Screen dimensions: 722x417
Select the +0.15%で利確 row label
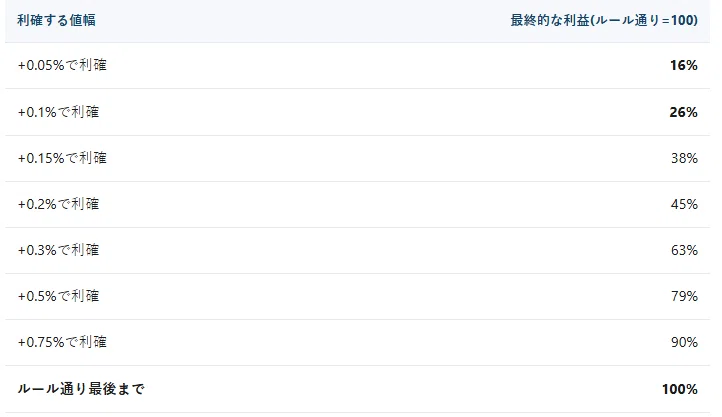62,158
